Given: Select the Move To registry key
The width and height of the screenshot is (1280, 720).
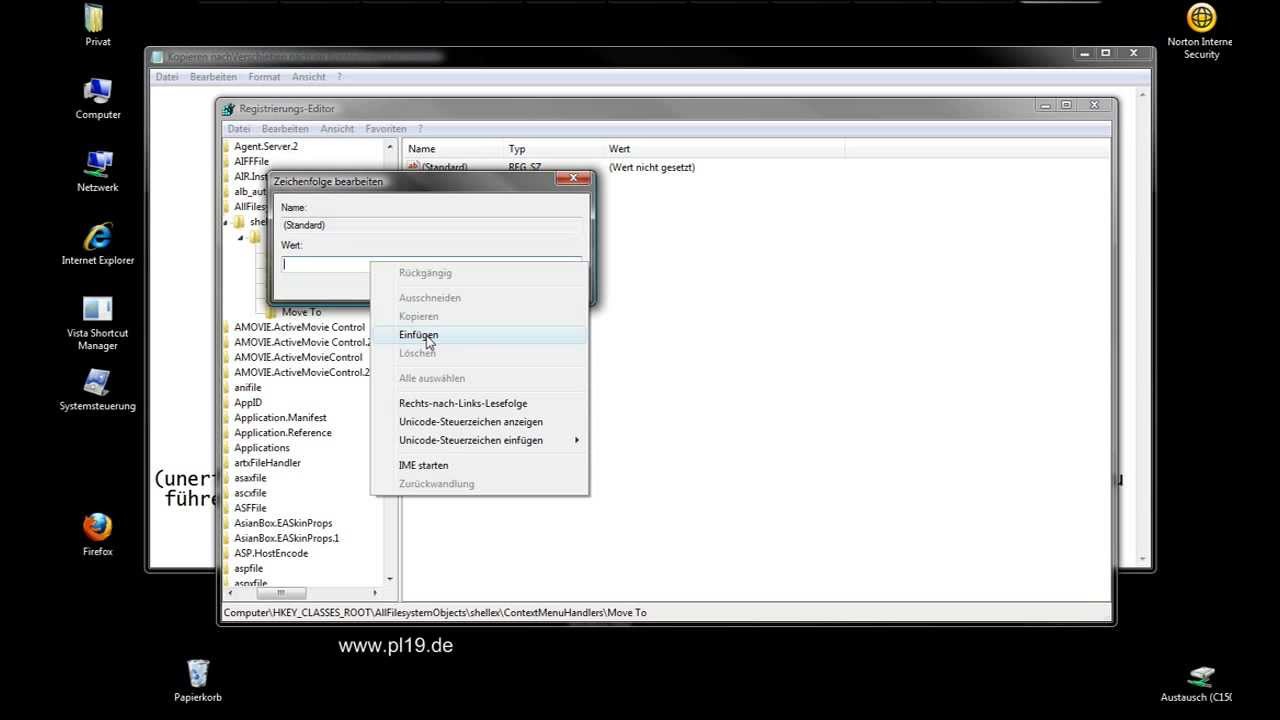Looking at the screenshot, I should [x=301, y=312].
